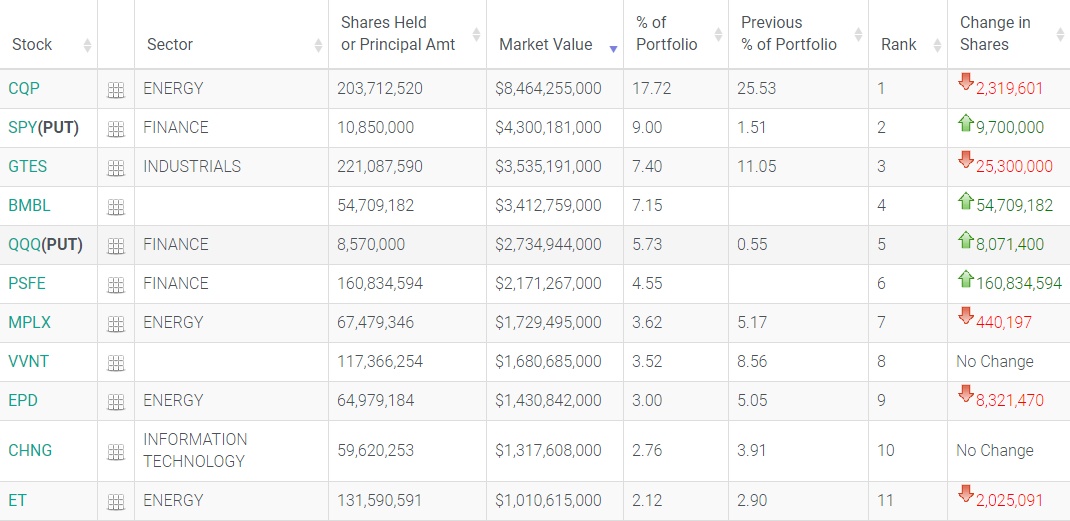Open the grid icon next to PSFE
Image resolution: width=1070 pixels, height=521 pixels.
(116, 285)
